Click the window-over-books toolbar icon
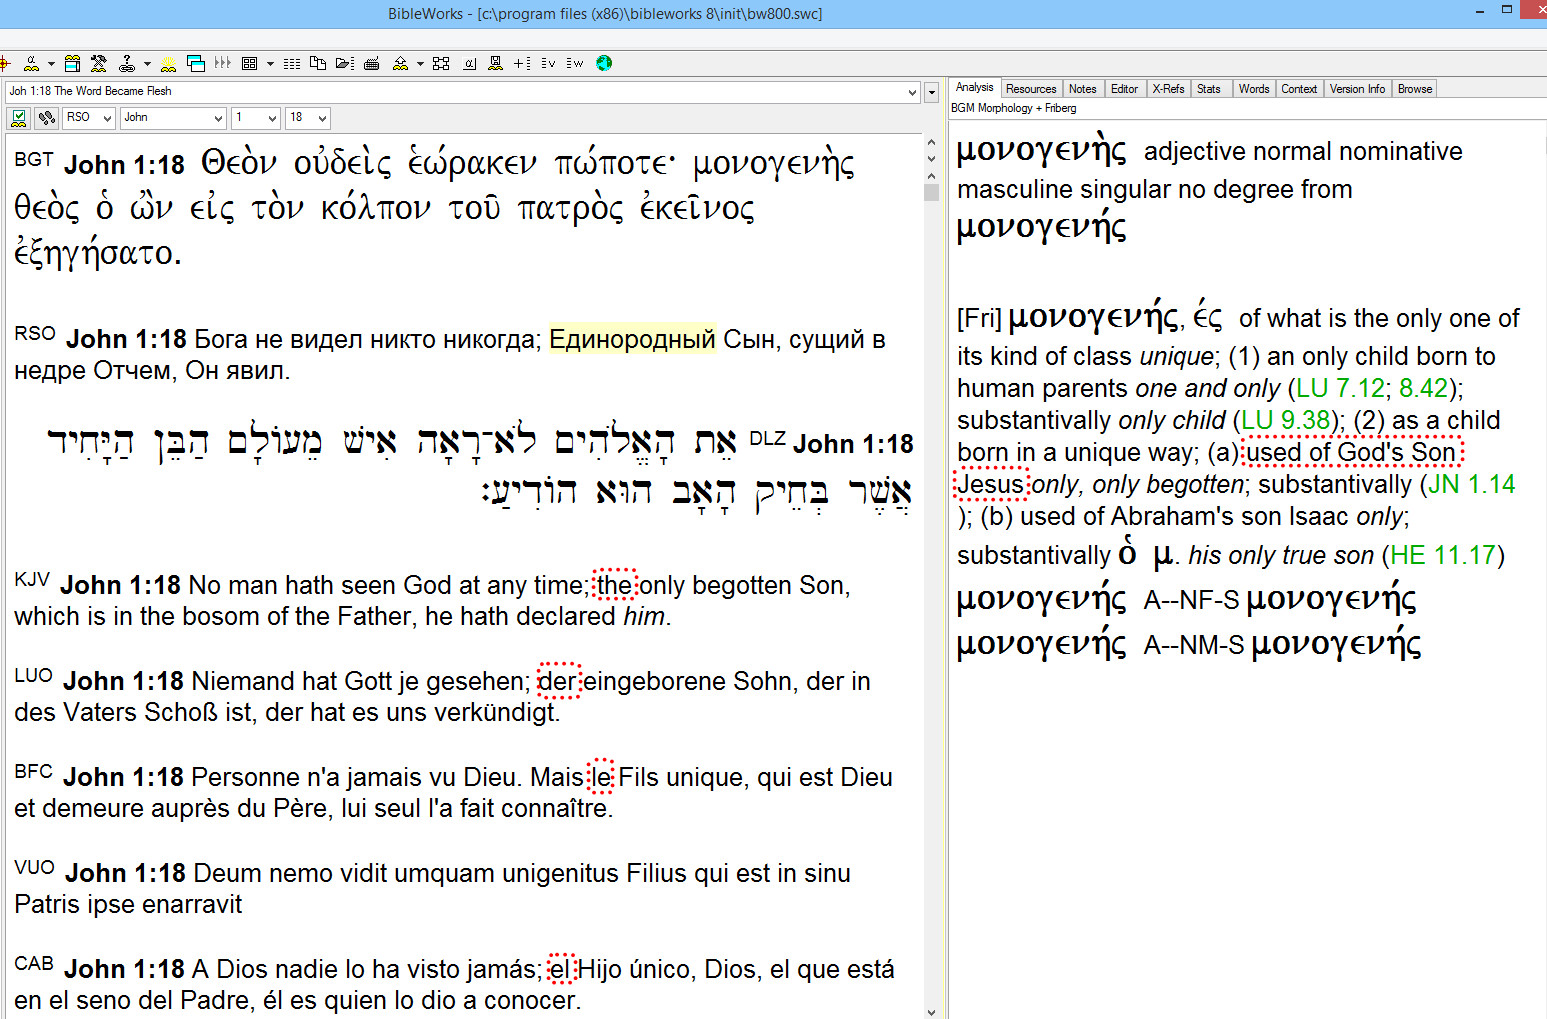The height and width of the screenshot is (1019, 1547). coord(72,63)
